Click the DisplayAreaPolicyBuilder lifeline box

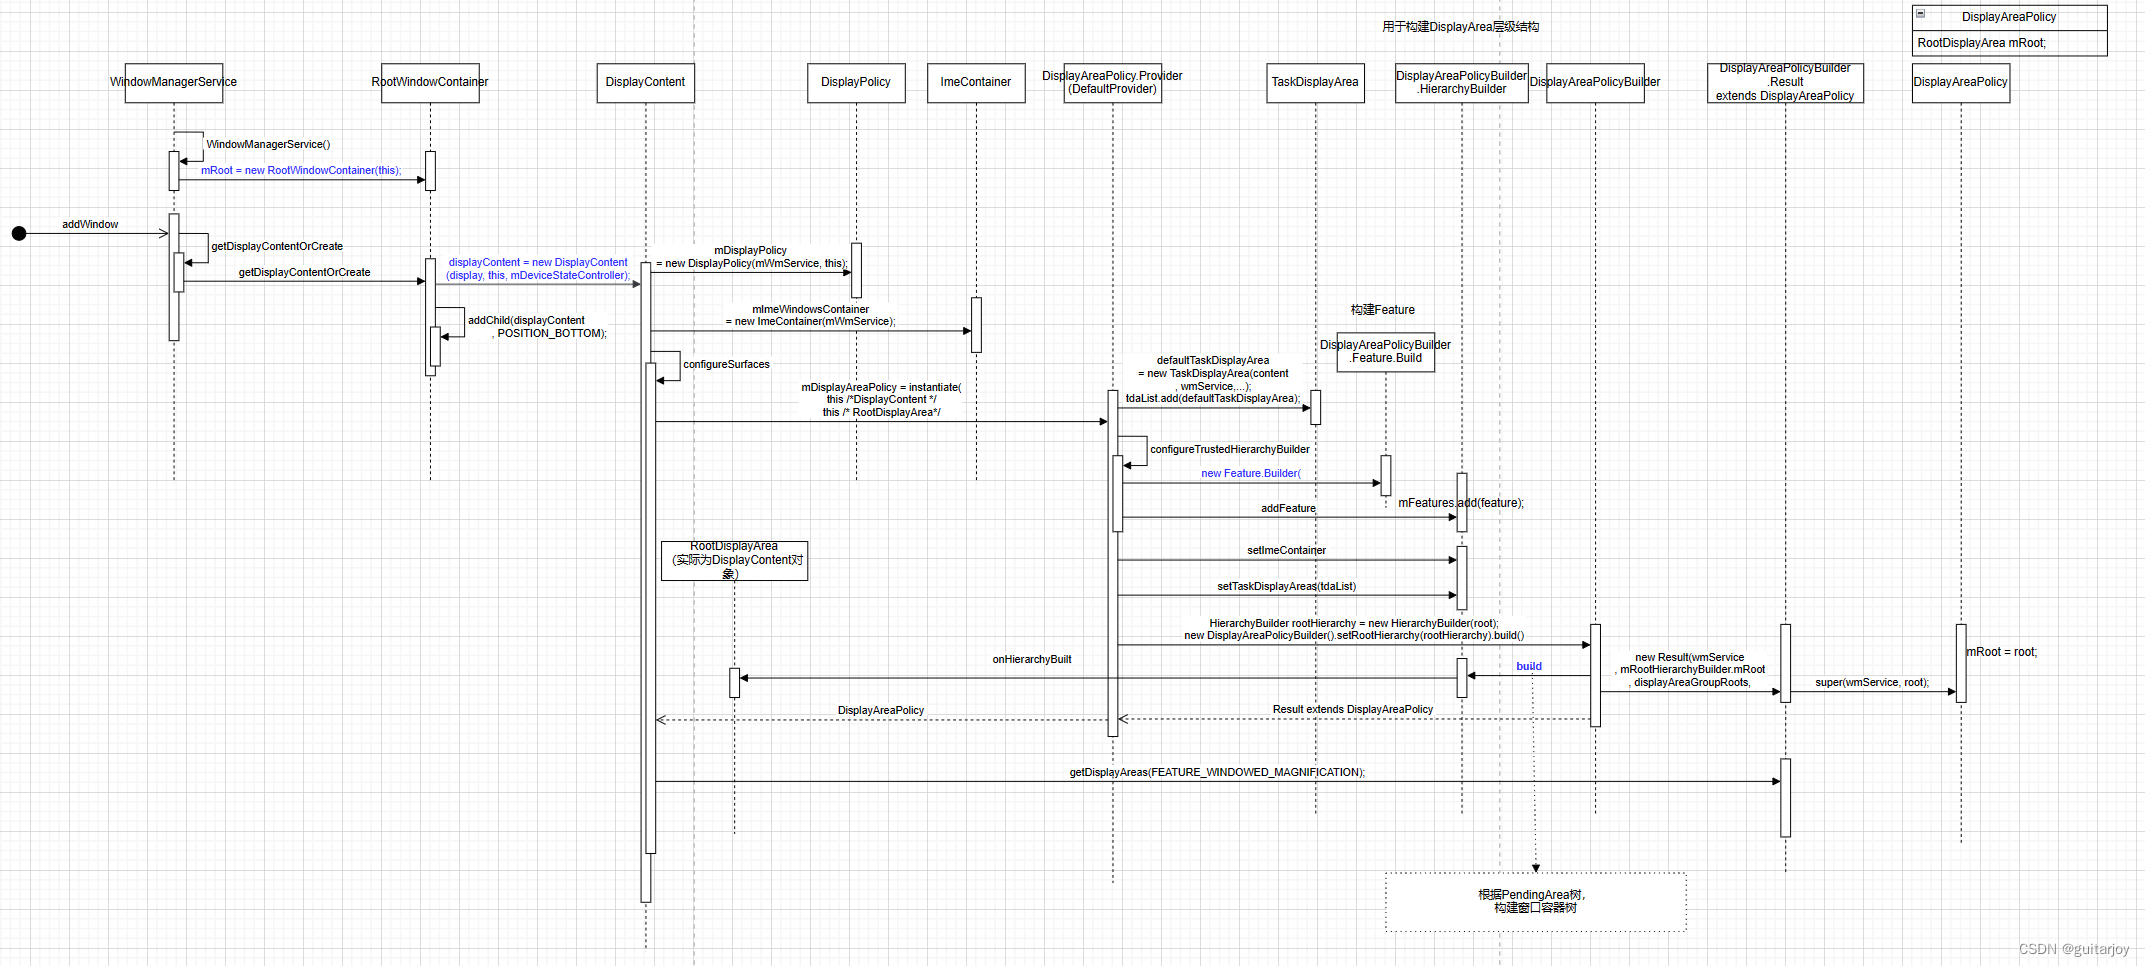coord(1593,82)
